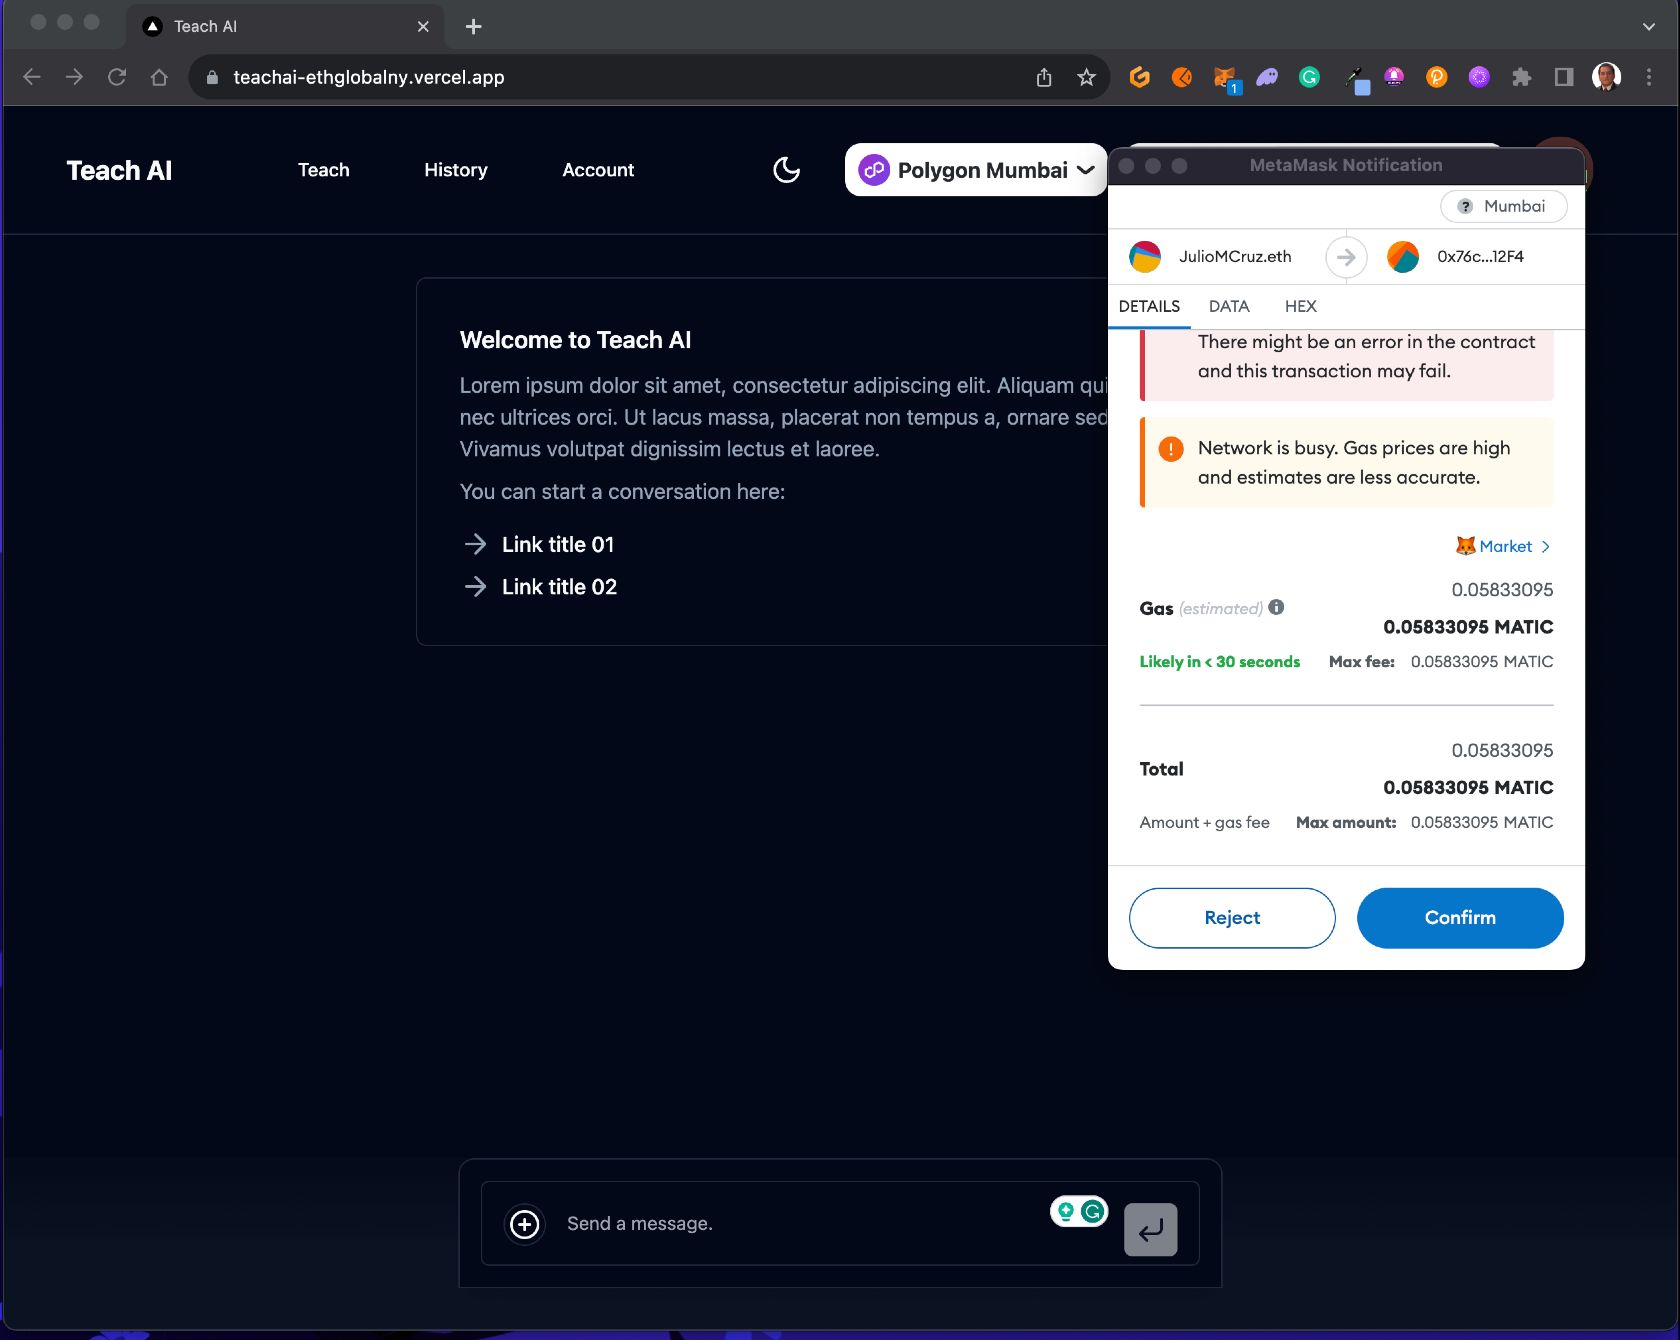Open the orange round extension left of MetaMask

click(x=1182, y=77)
